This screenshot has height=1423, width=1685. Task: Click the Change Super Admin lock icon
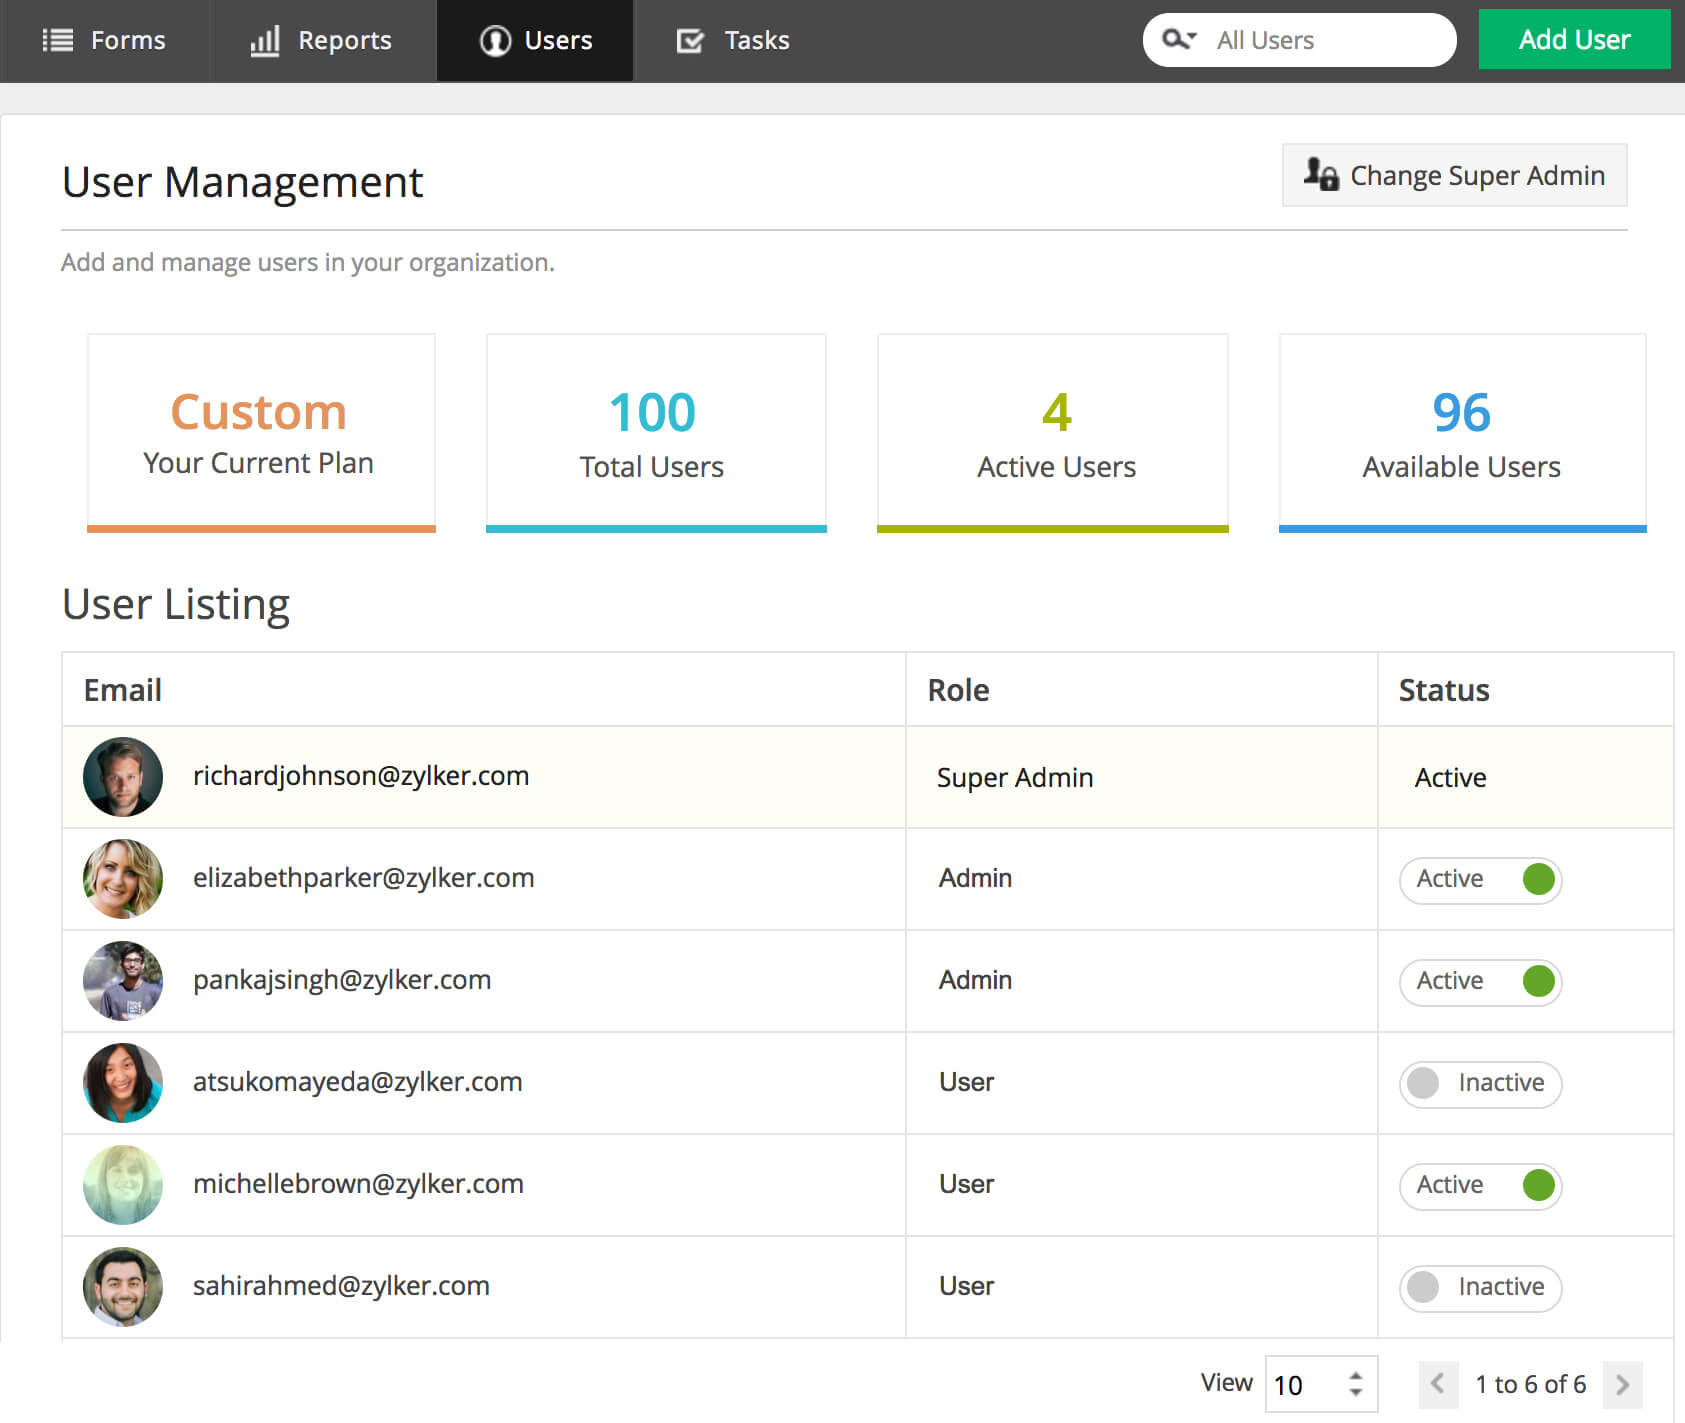click(1320, 175)
